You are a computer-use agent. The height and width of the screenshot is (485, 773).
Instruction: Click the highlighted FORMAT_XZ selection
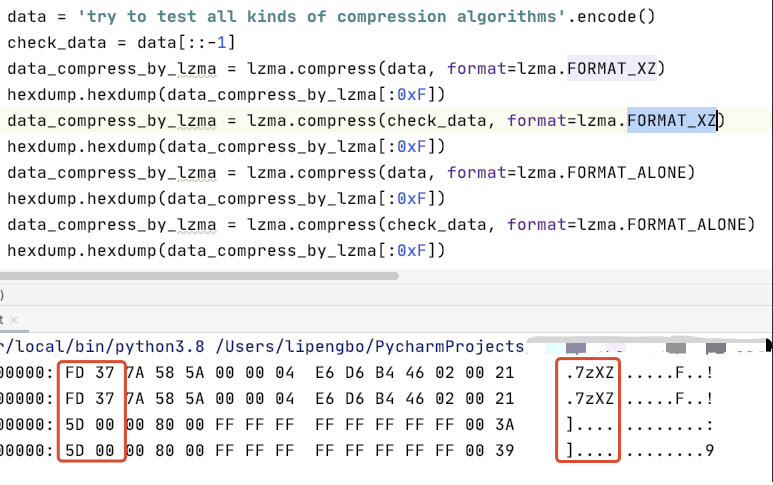pos(671,121)
